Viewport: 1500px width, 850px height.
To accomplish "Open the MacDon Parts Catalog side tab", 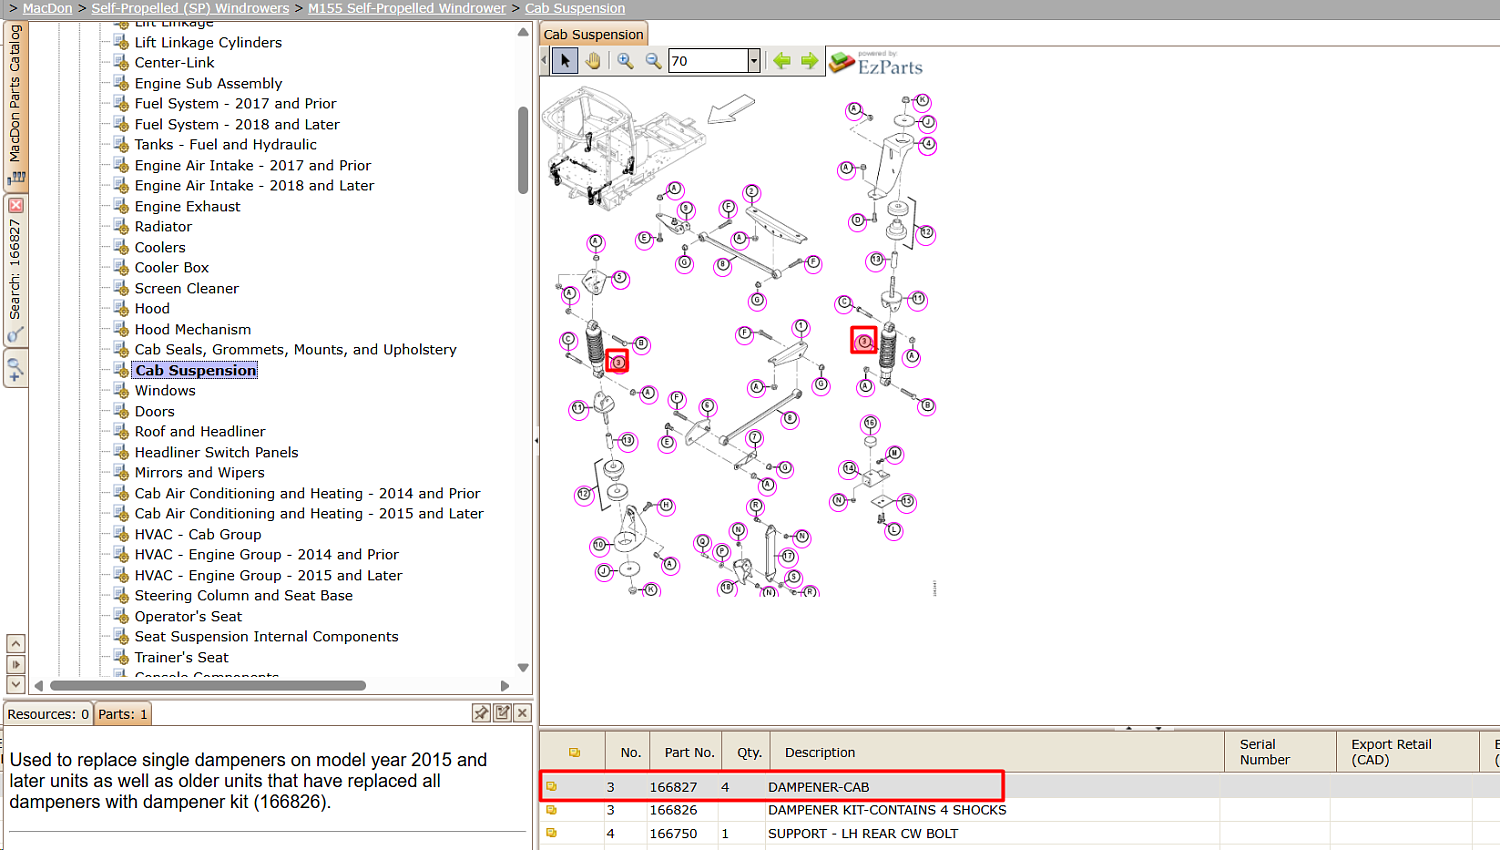I will tap(15, 105).
